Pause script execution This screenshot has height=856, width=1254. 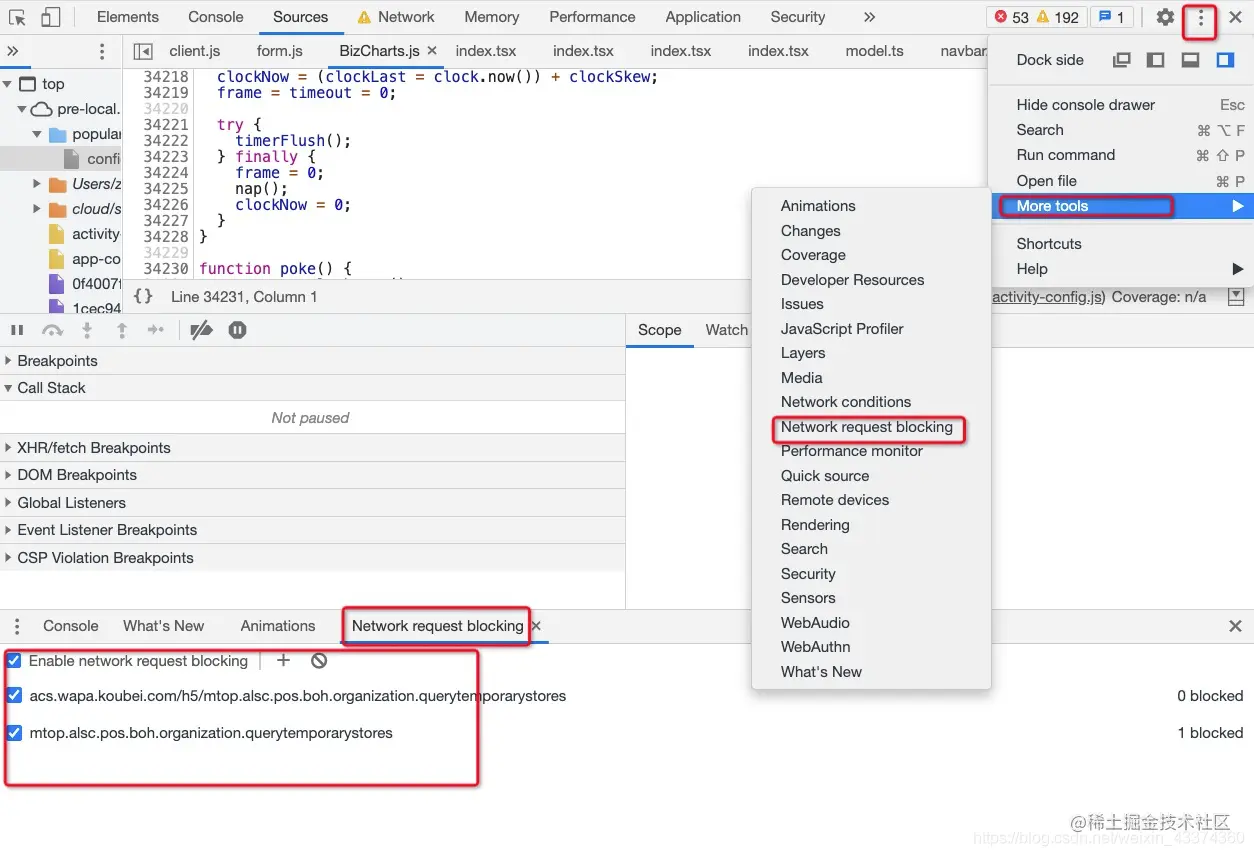[17, 330]
